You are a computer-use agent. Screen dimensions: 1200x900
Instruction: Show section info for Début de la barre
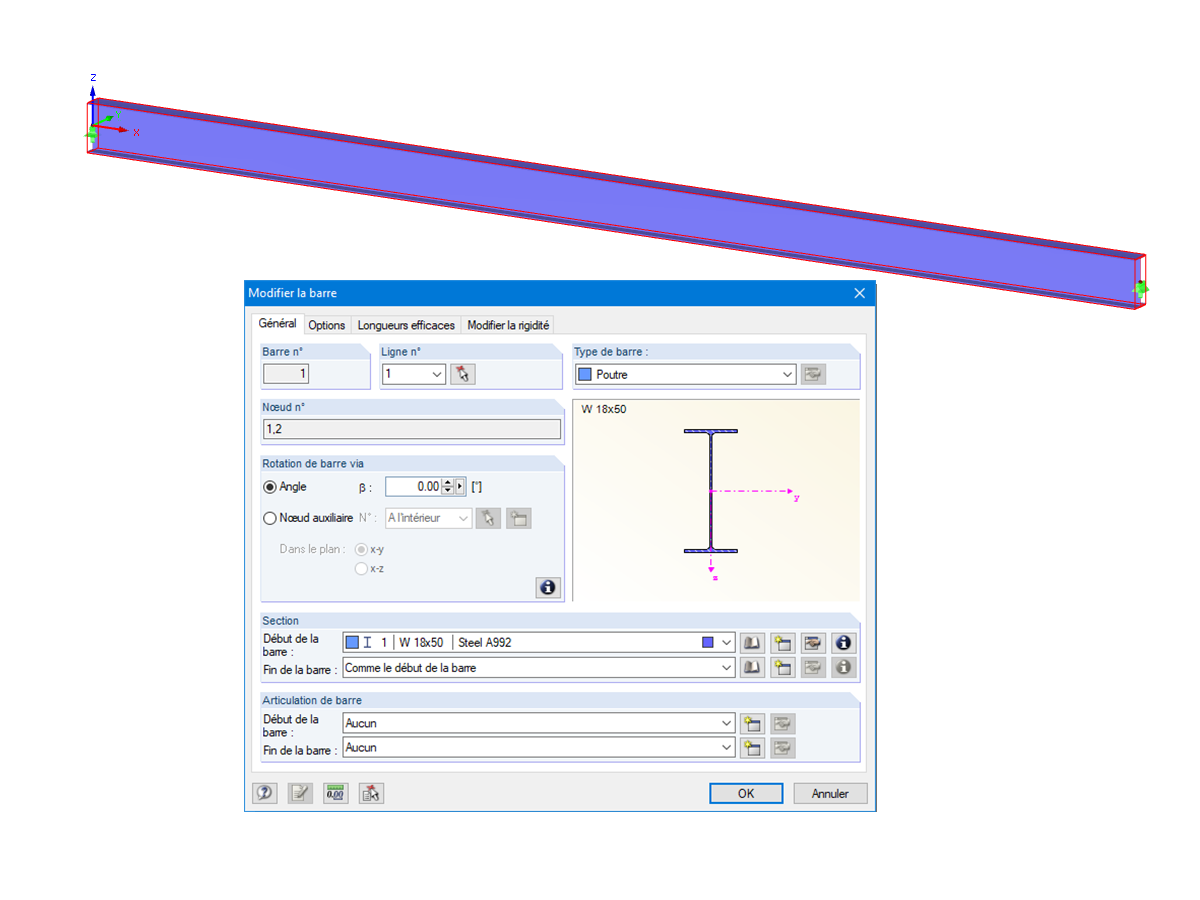844,643
